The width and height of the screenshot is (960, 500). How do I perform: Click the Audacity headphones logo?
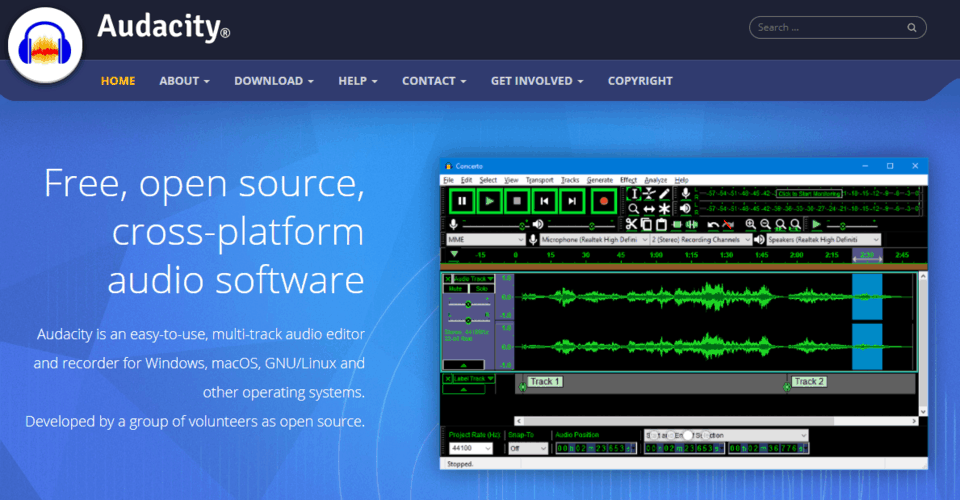45,45
